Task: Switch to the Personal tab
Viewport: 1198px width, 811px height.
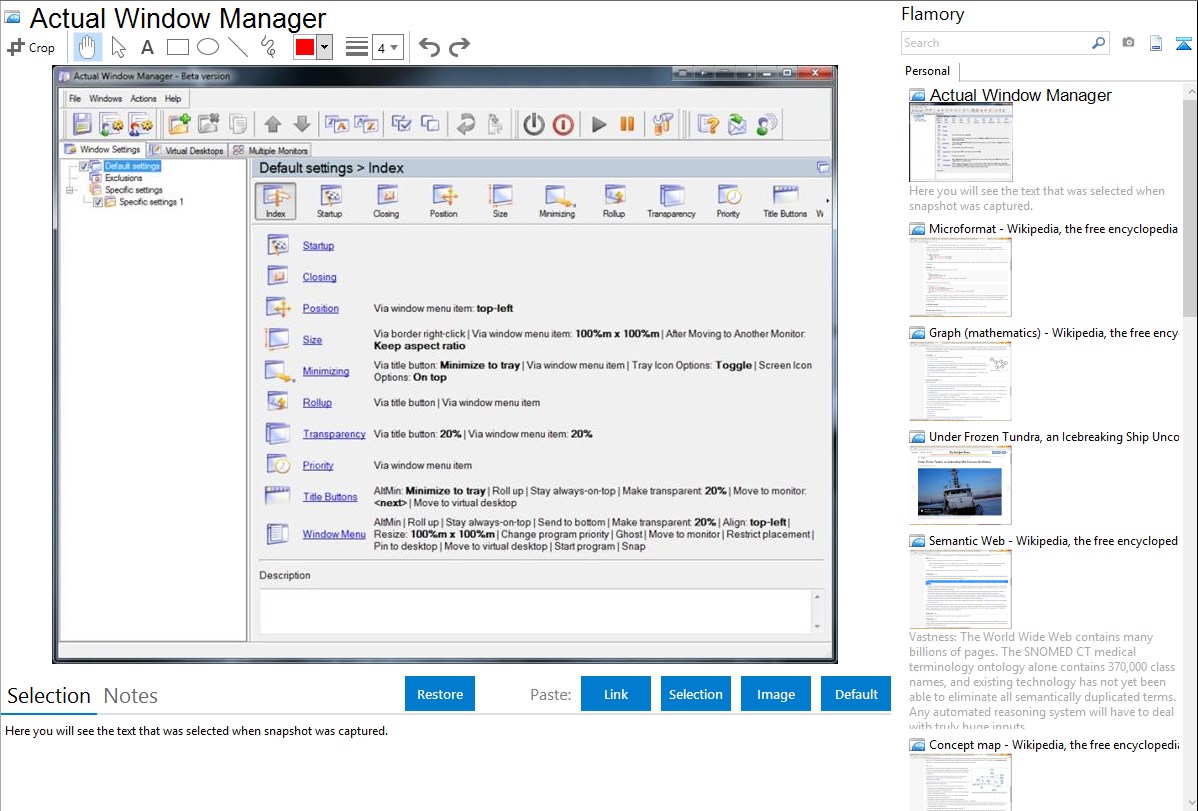Action: [928, 71]
